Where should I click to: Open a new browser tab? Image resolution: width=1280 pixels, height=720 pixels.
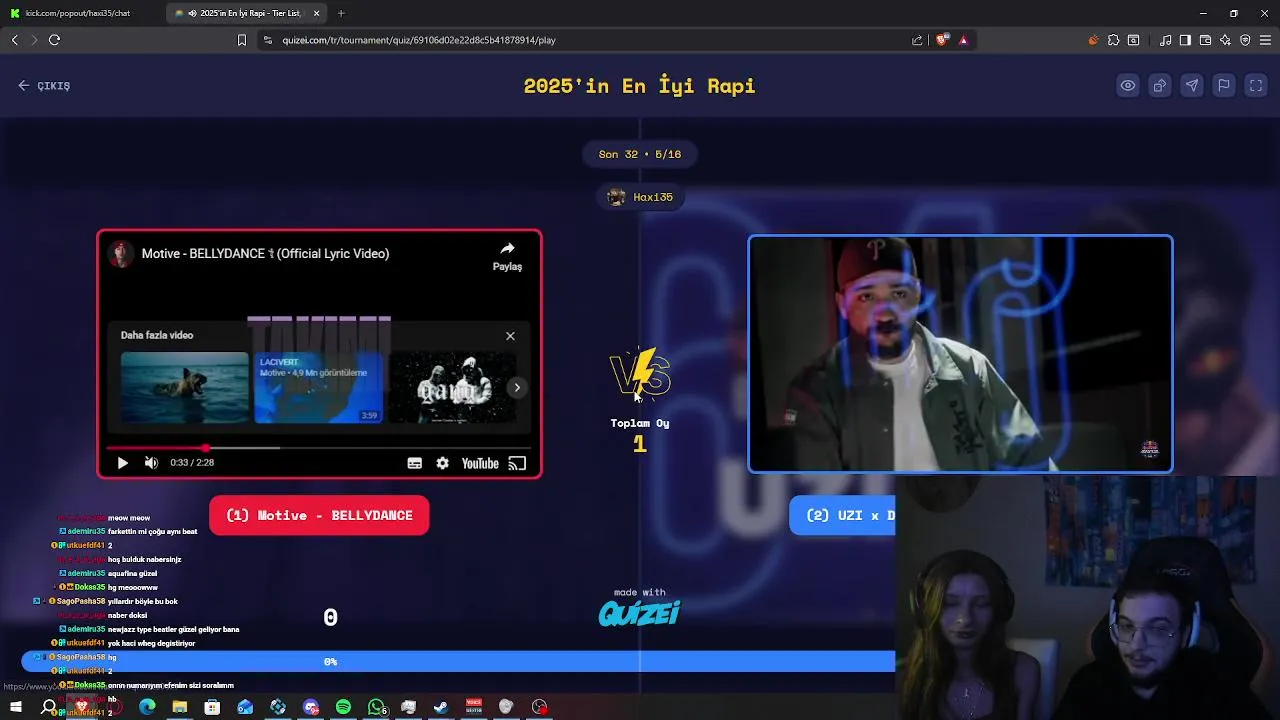(x=341, y=13)
